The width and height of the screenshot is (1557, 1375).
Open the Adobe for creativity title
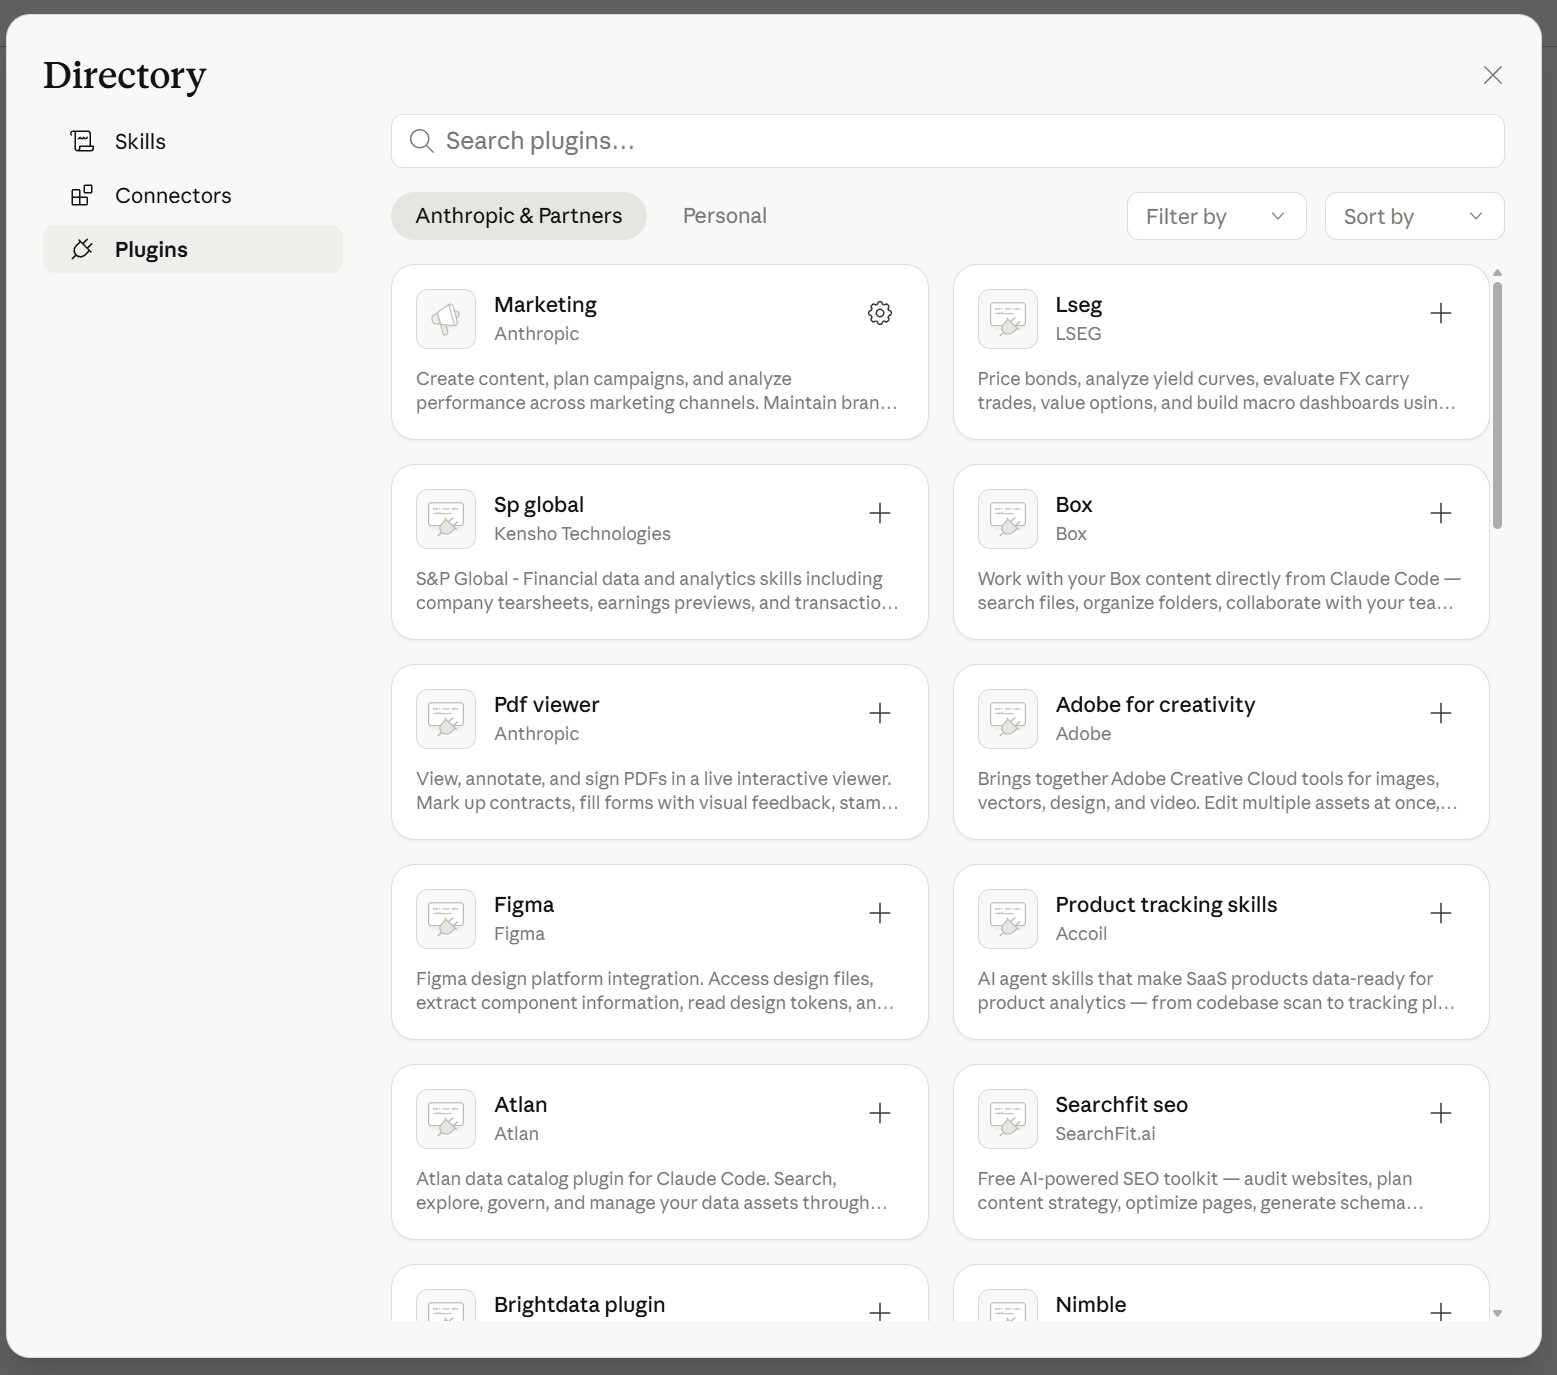tap(1155, 705)
